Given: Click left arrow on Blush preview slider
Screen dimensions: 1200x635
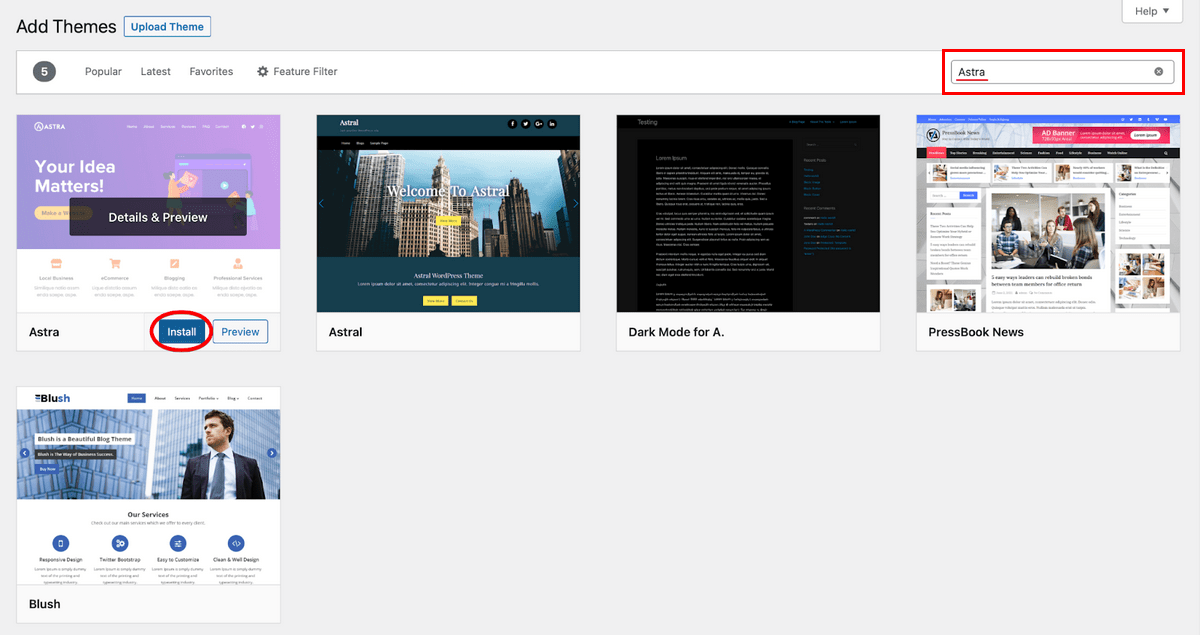Looking at the screenshot, I should (25, 453).
